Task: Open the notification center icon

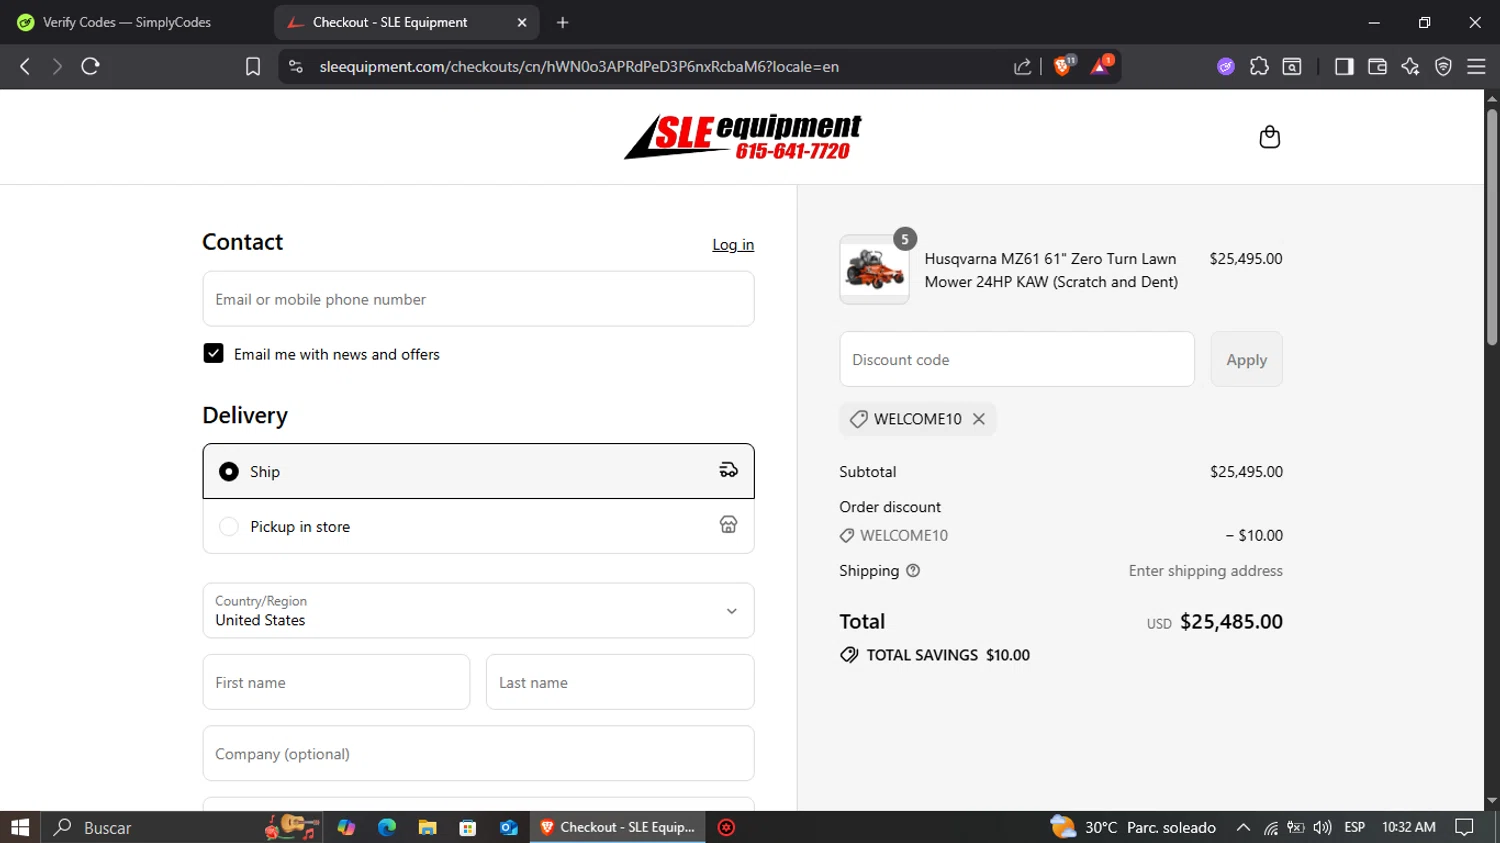Action: [1464, 827]
